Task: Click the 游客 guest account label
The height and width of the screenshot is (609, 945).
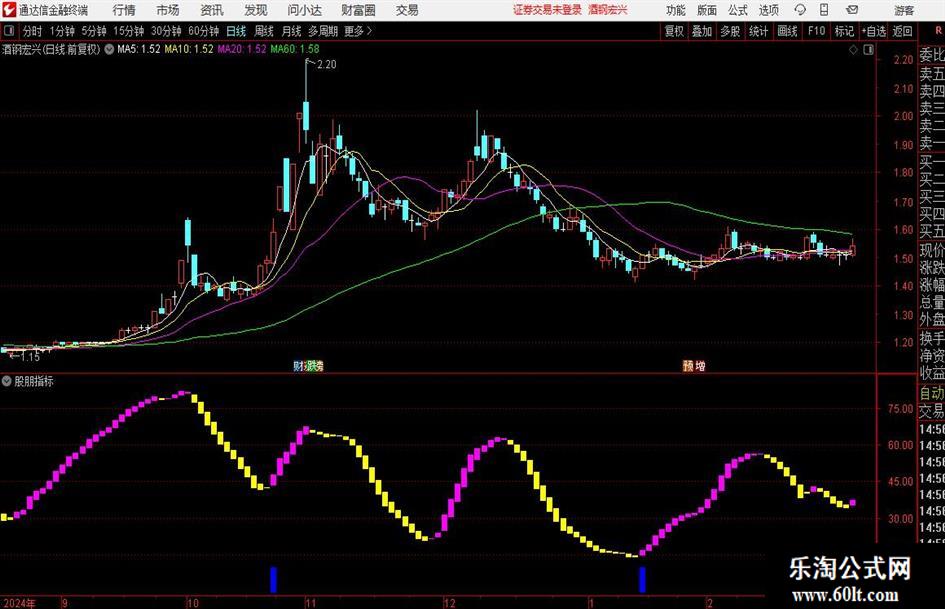Action: tap(903, 10)
